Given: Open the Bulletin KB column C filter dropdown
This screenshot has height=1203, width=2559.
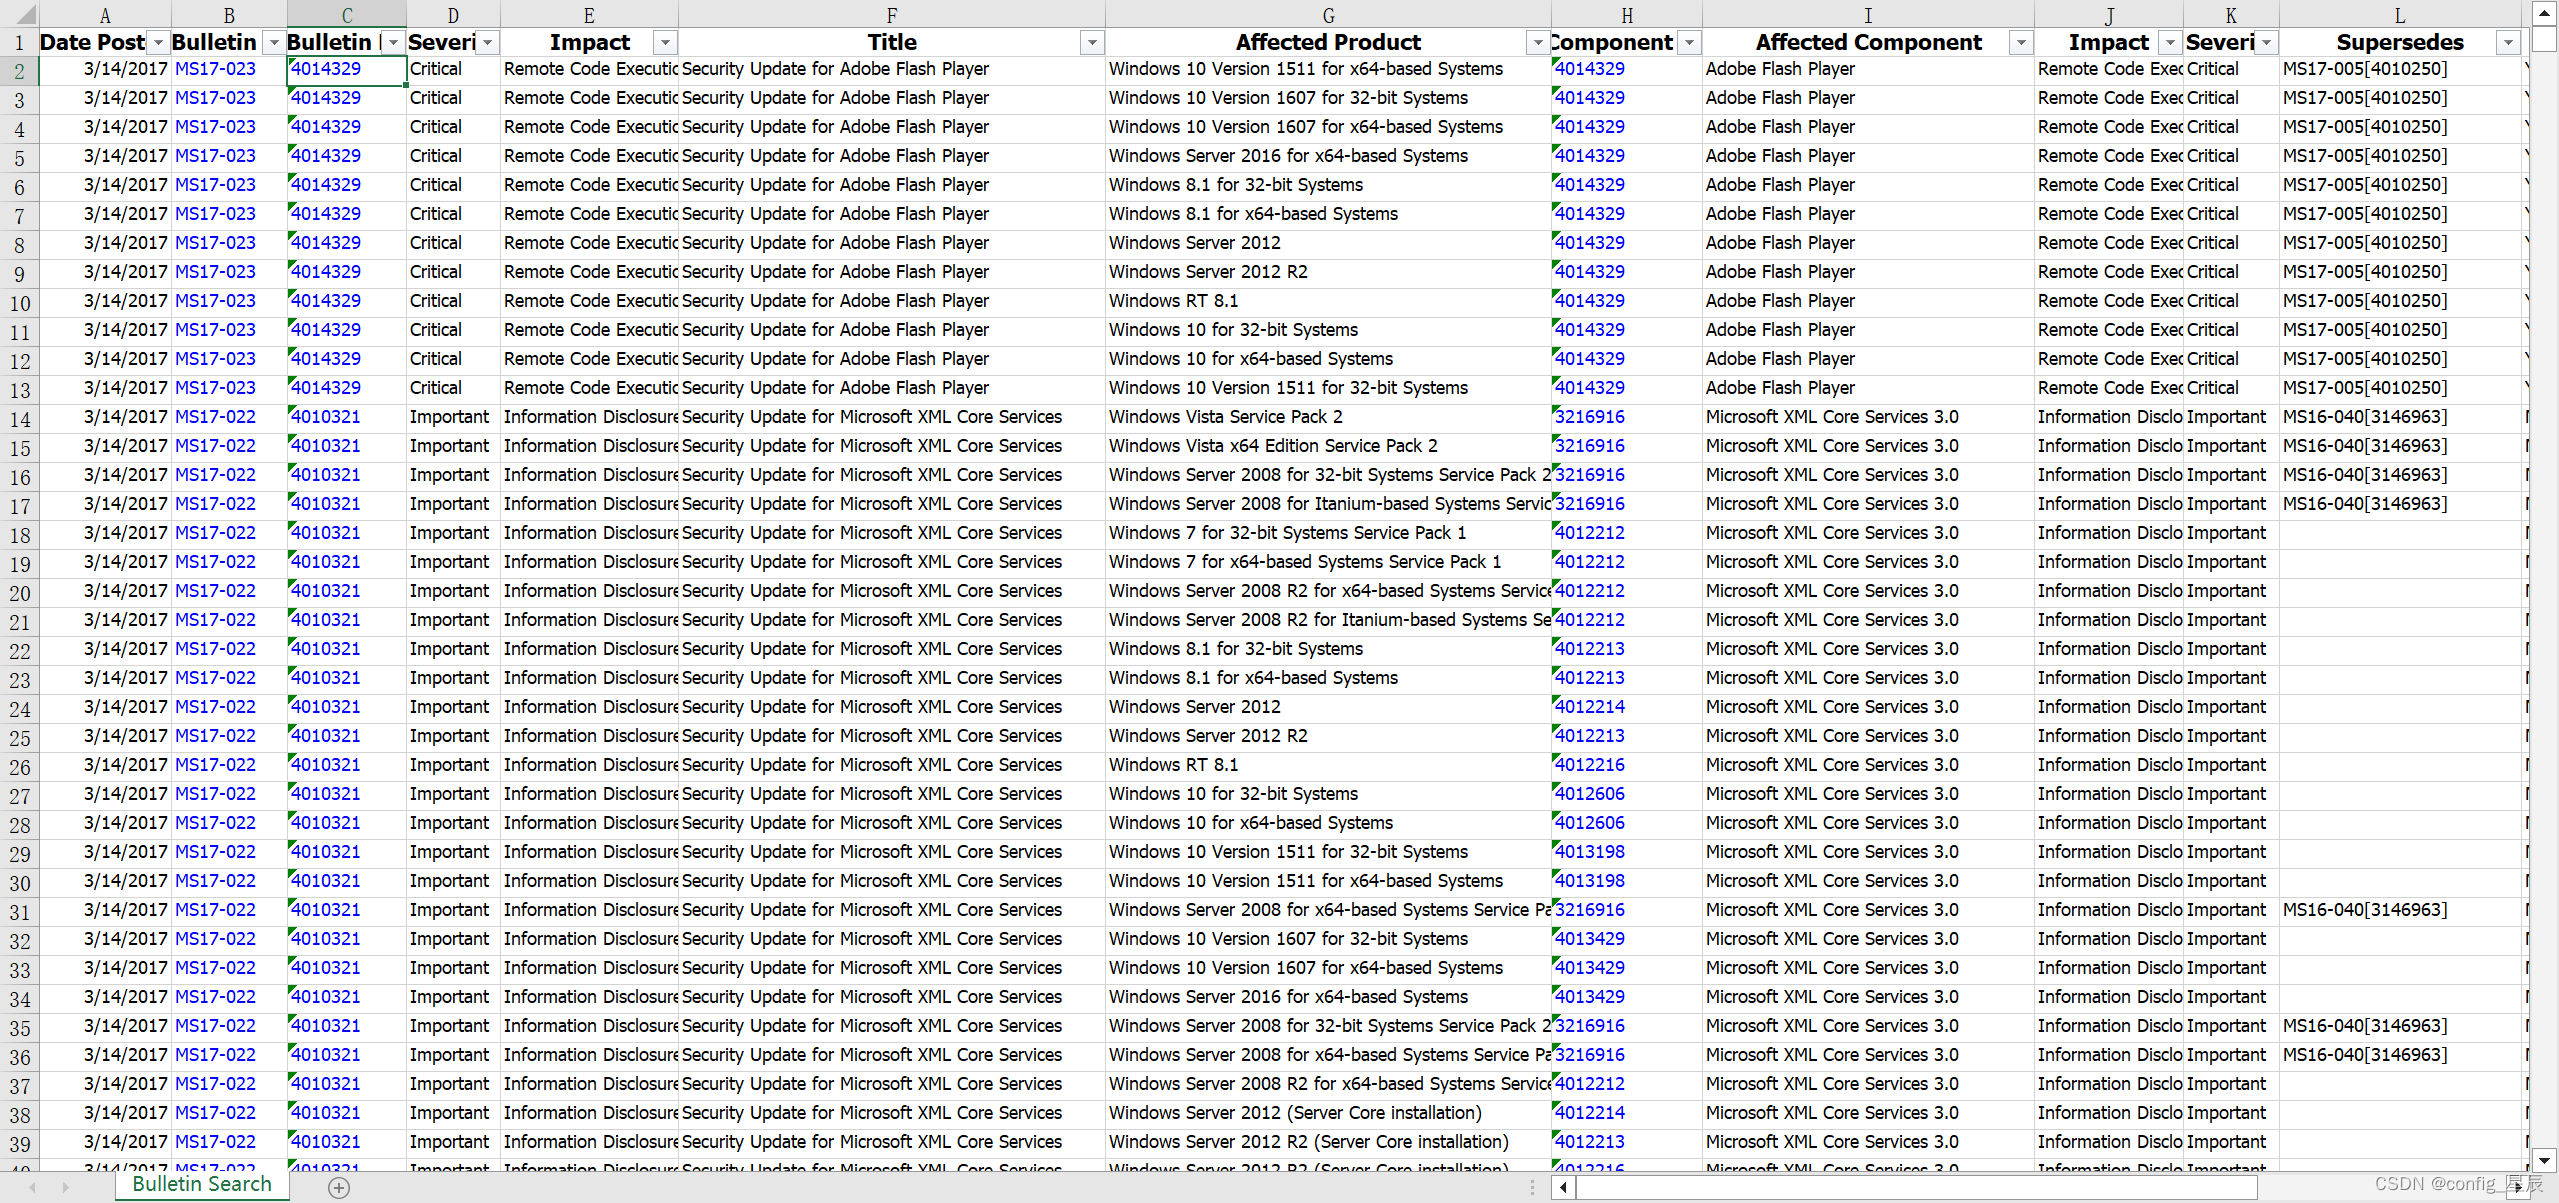Looking at the screenshot, I should pos(393,43).
